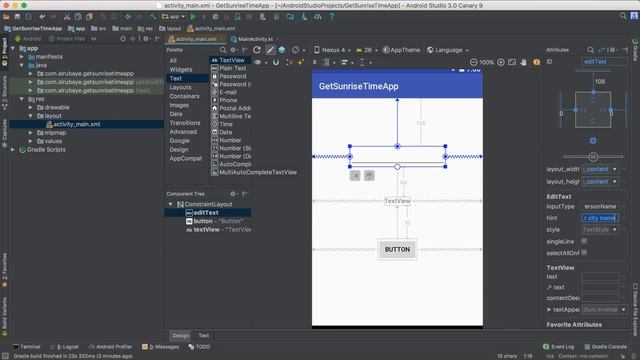Open the Help question mark icon
The width and height of the screenshot is (640, 360).
point(331,17)
